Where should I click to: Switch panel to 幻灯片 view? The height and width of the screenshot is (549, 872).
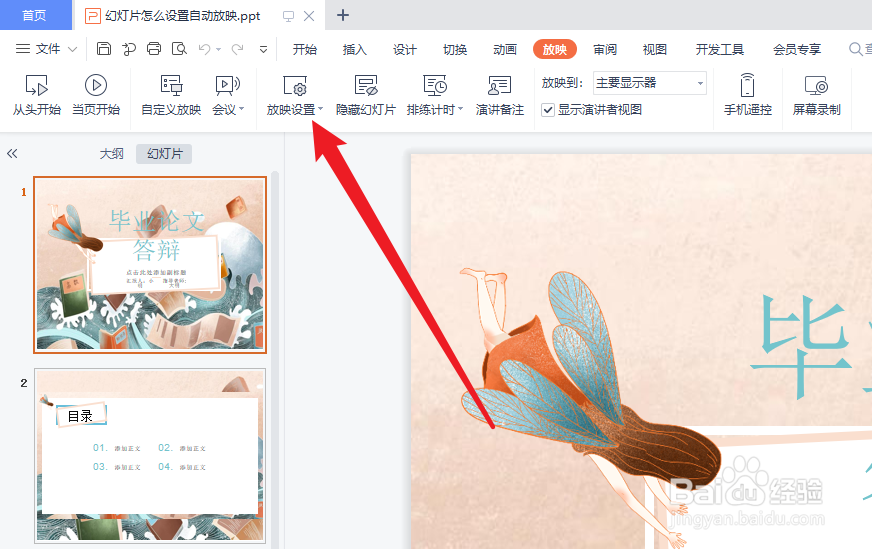(164, 154)
